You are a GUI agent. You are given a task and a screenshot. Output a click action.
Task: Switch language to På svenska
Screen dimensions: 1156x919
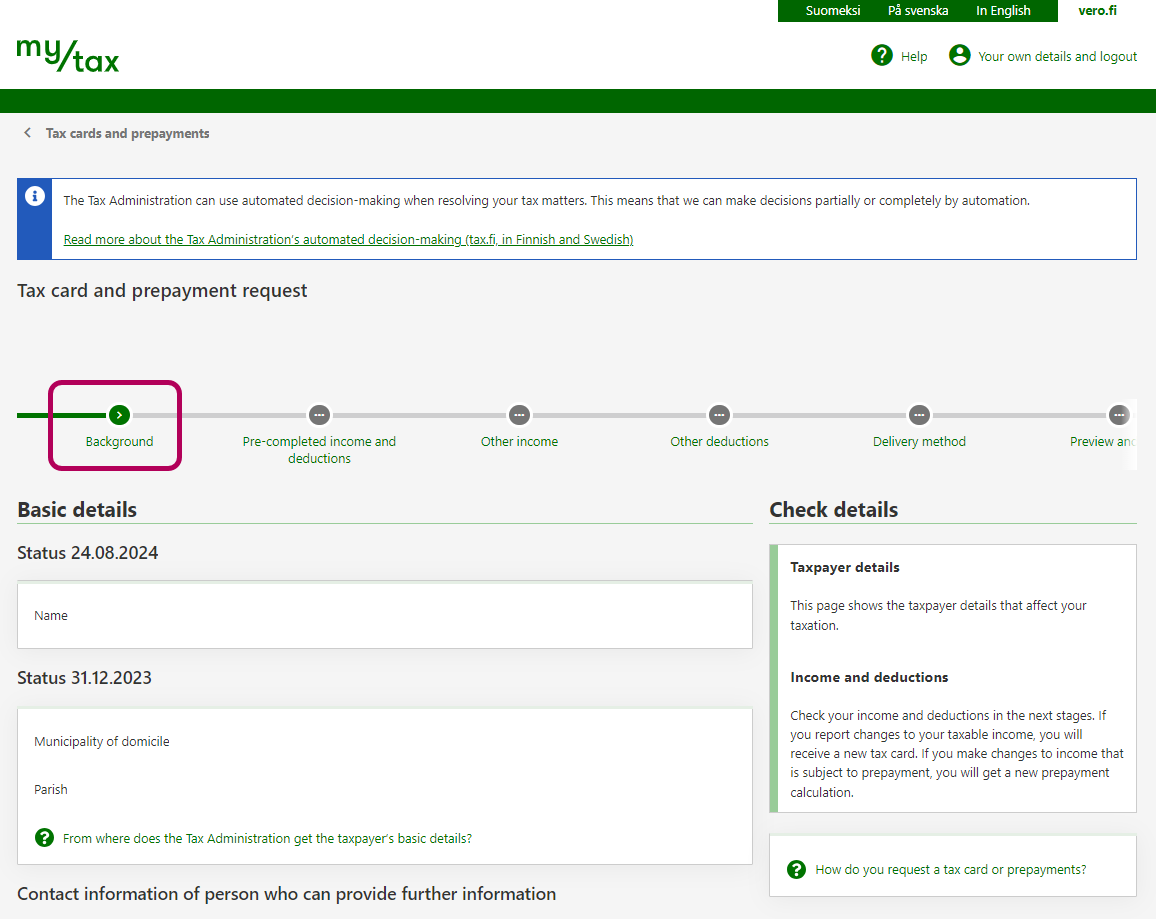point(917,11)
